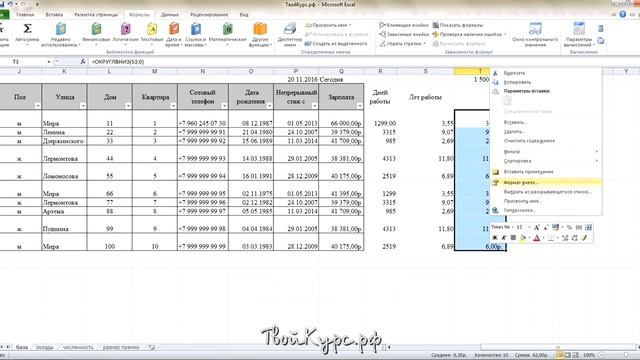Viewport: 640px width, 360px height.
Task: Click Borders button in the mini toolbar
Action: [x=551, y=238]
